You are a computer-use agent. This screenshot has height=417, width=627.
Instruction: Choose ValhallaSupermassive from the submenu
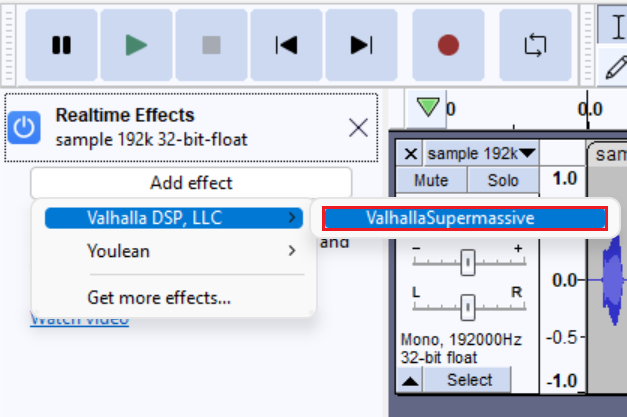pyautogui.click(x=465, y=218)
